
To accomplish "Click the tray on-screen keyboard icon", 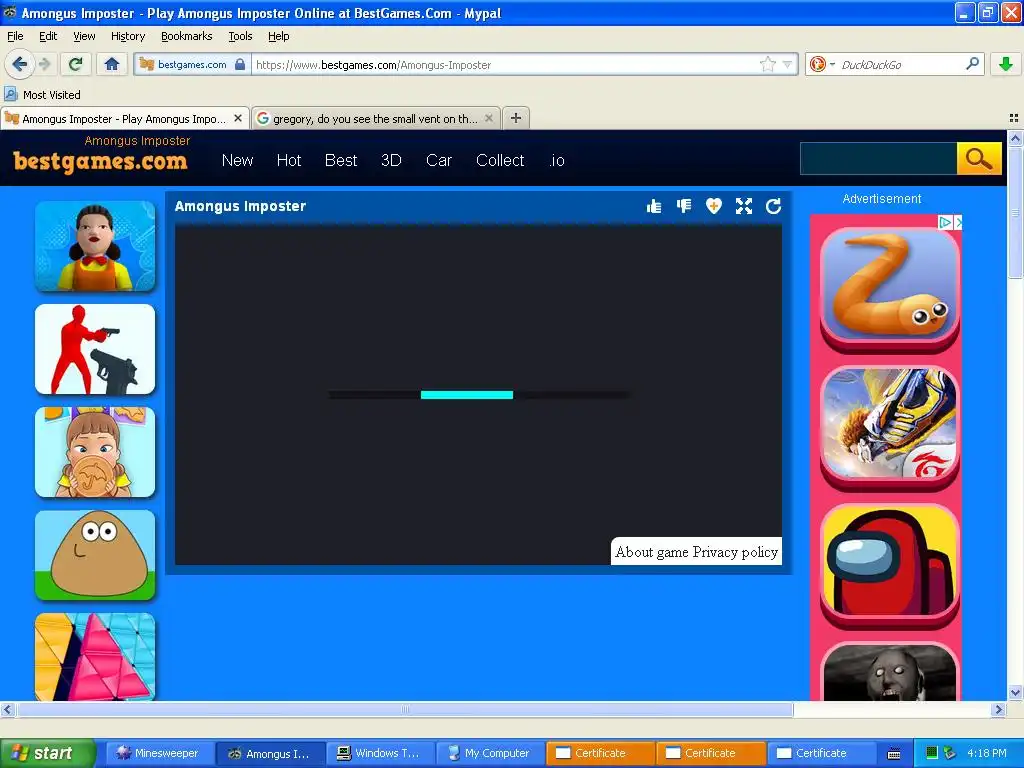I will (894, 754).
